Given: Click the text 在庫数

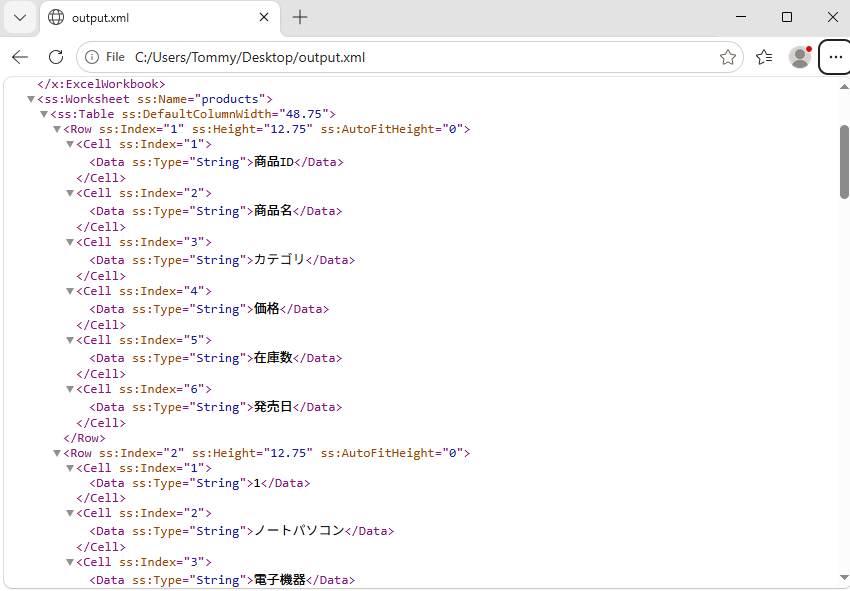Looking at the screenshot, I should (x=273, y=357).
